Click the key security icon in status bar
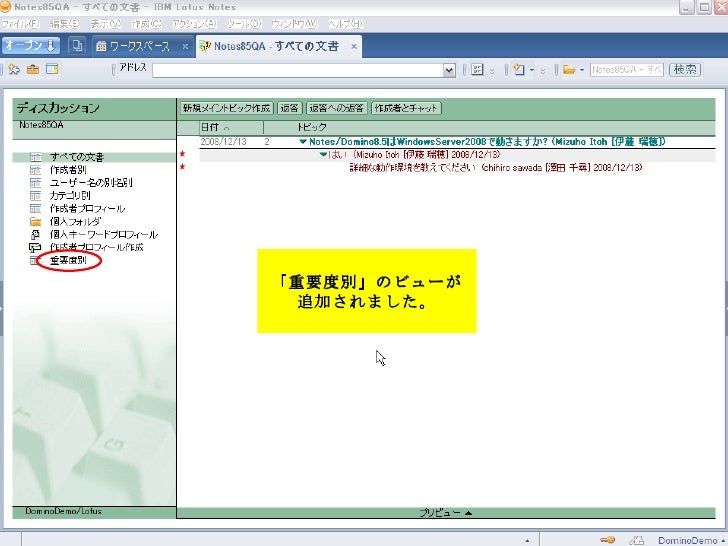The height and width of the screenshot is (546, 728). tap(607, 540)
